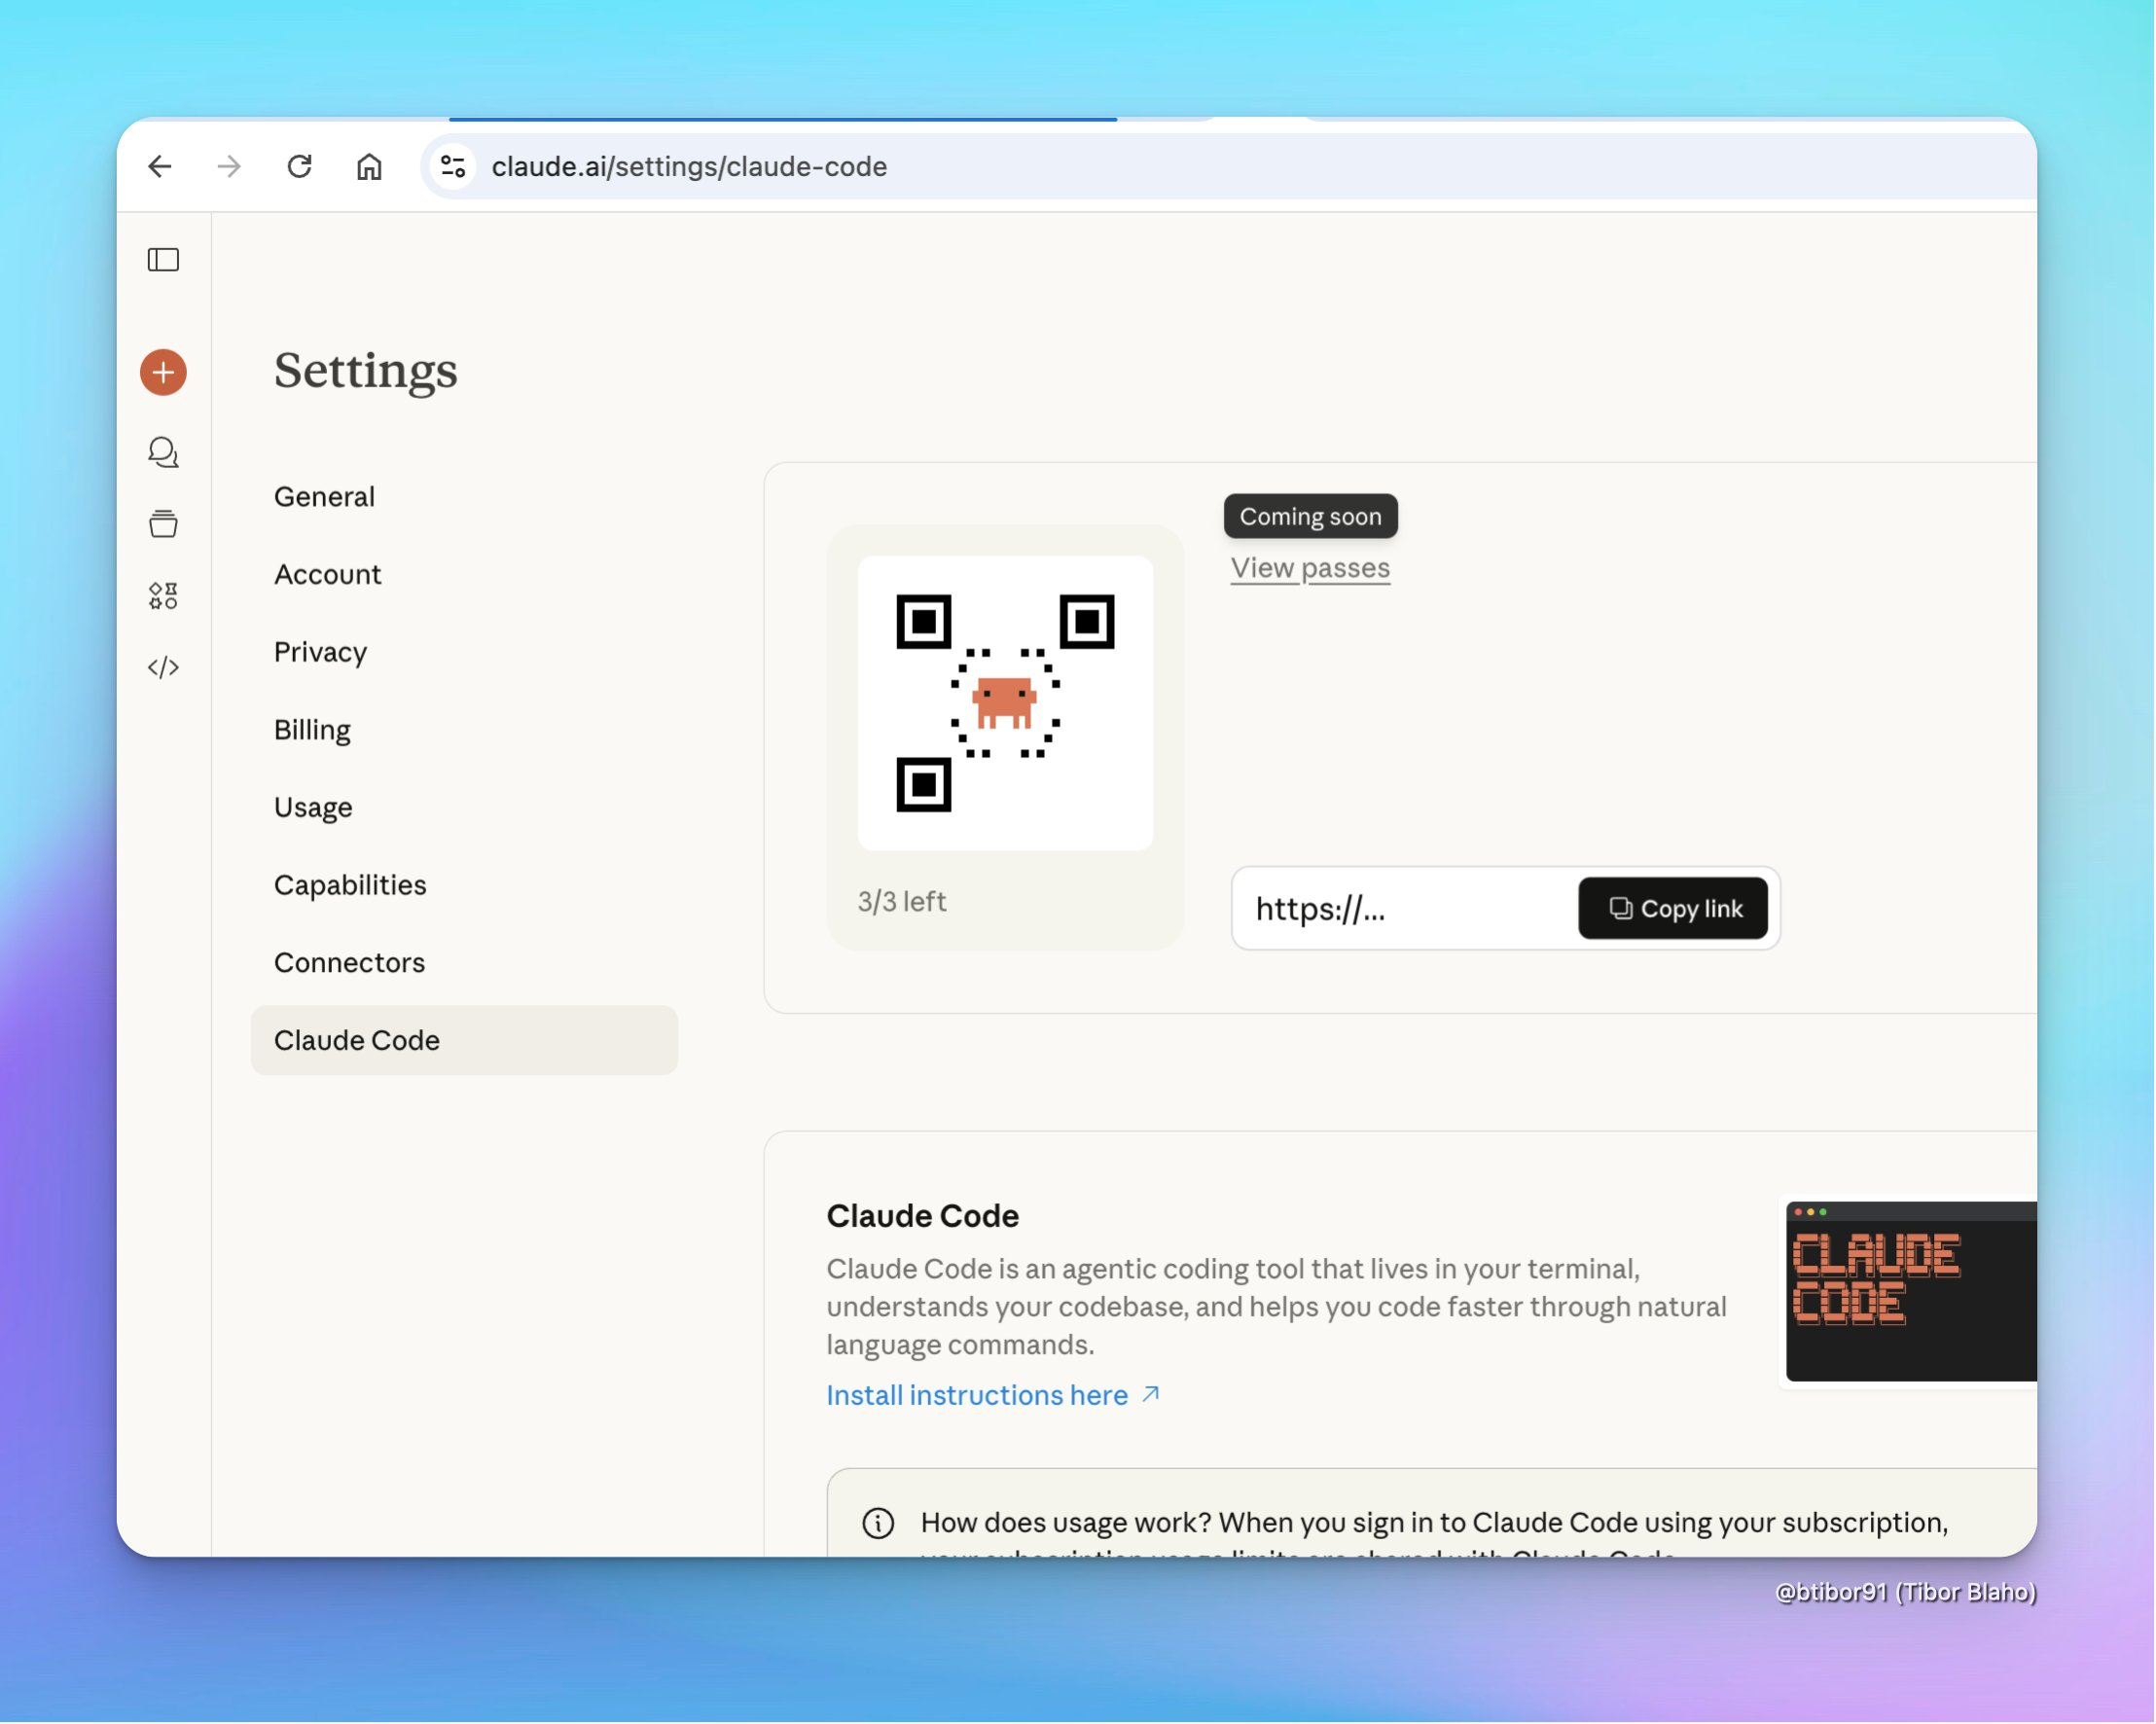This screenshot has height=1724, width=2156.
Task: Click the Claude Code section heading
Action: click(923, 1215)
